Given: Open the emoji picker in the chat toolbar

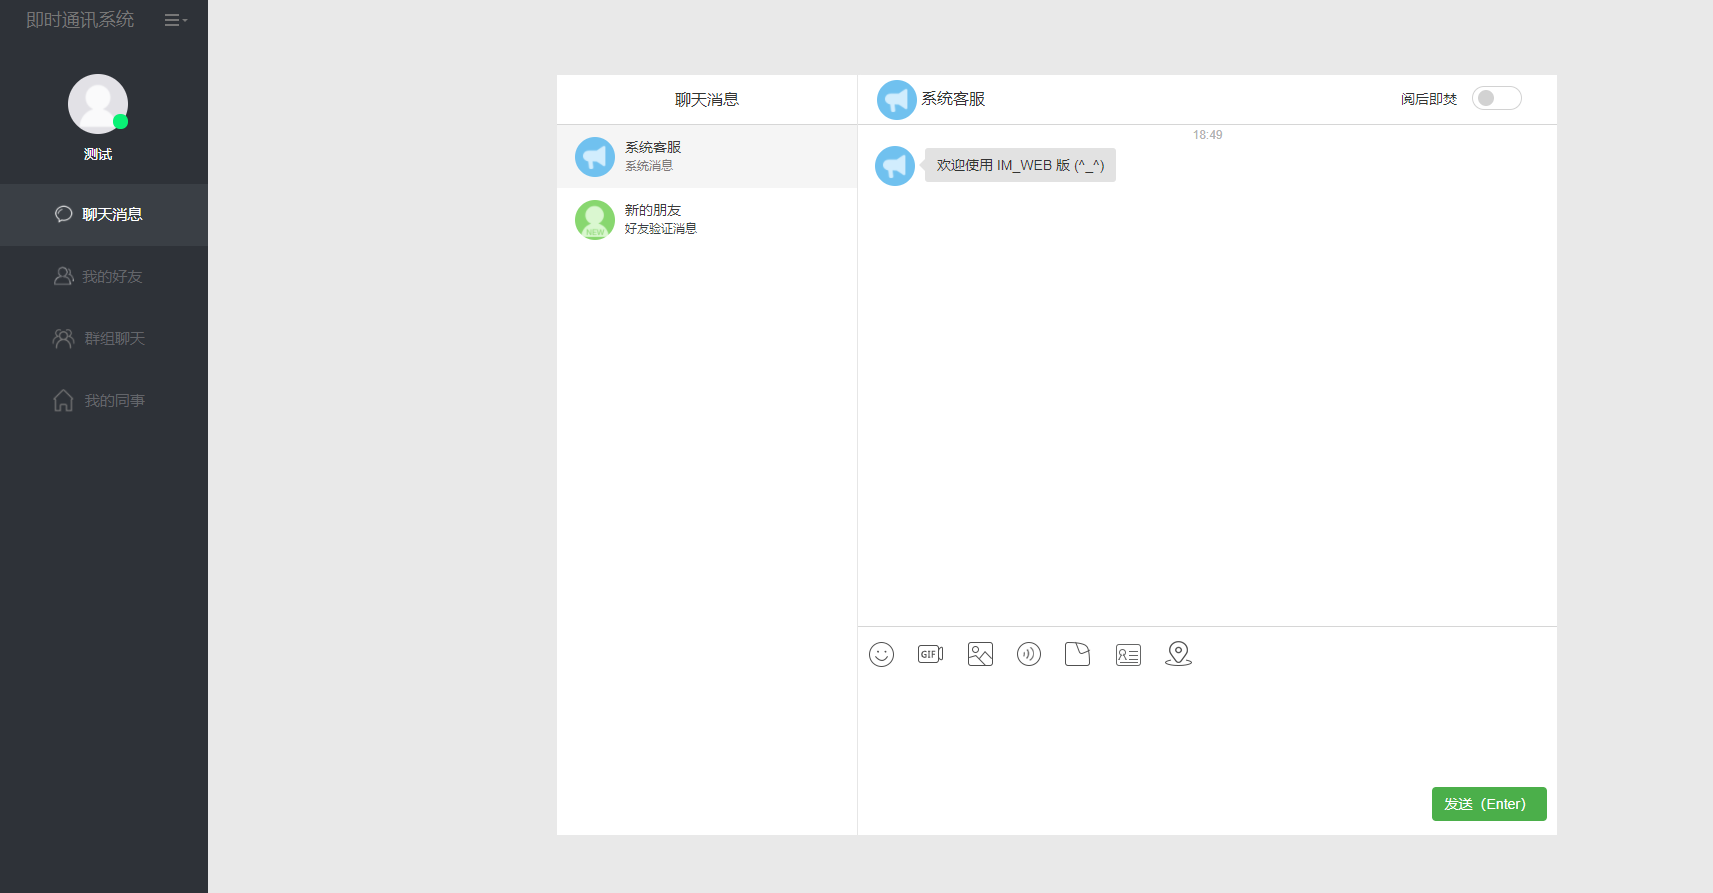Looking at the screenshot, I should pyautogui.click(x=881, y=654).
